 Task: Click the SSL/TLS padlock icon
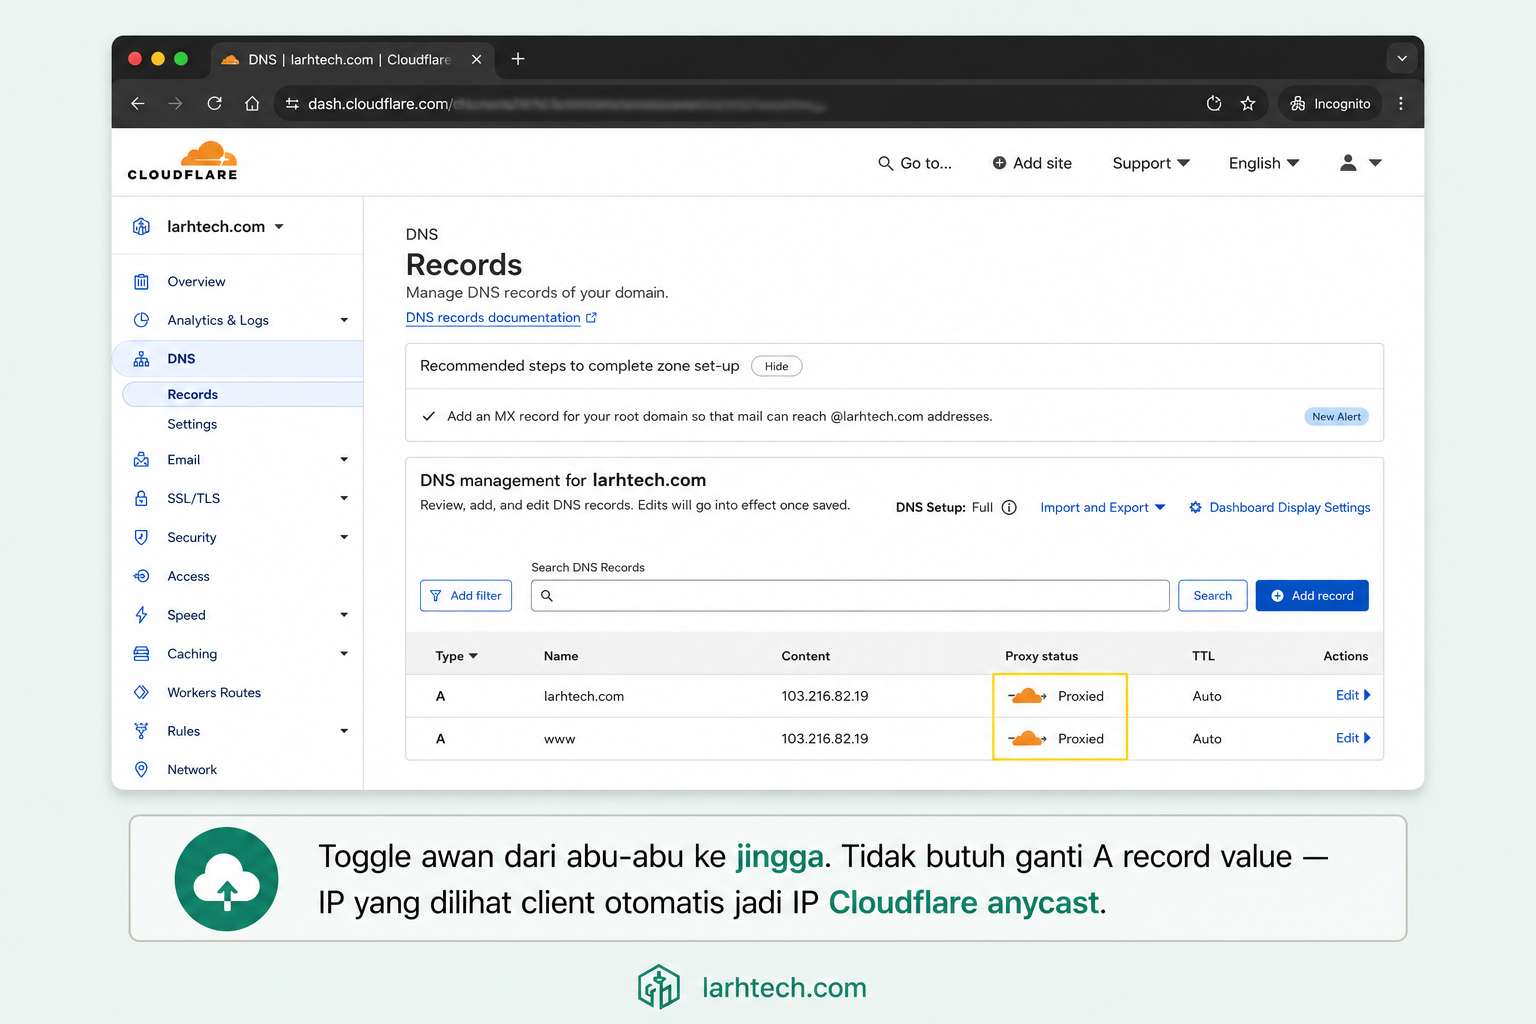[x=141, y=498]
